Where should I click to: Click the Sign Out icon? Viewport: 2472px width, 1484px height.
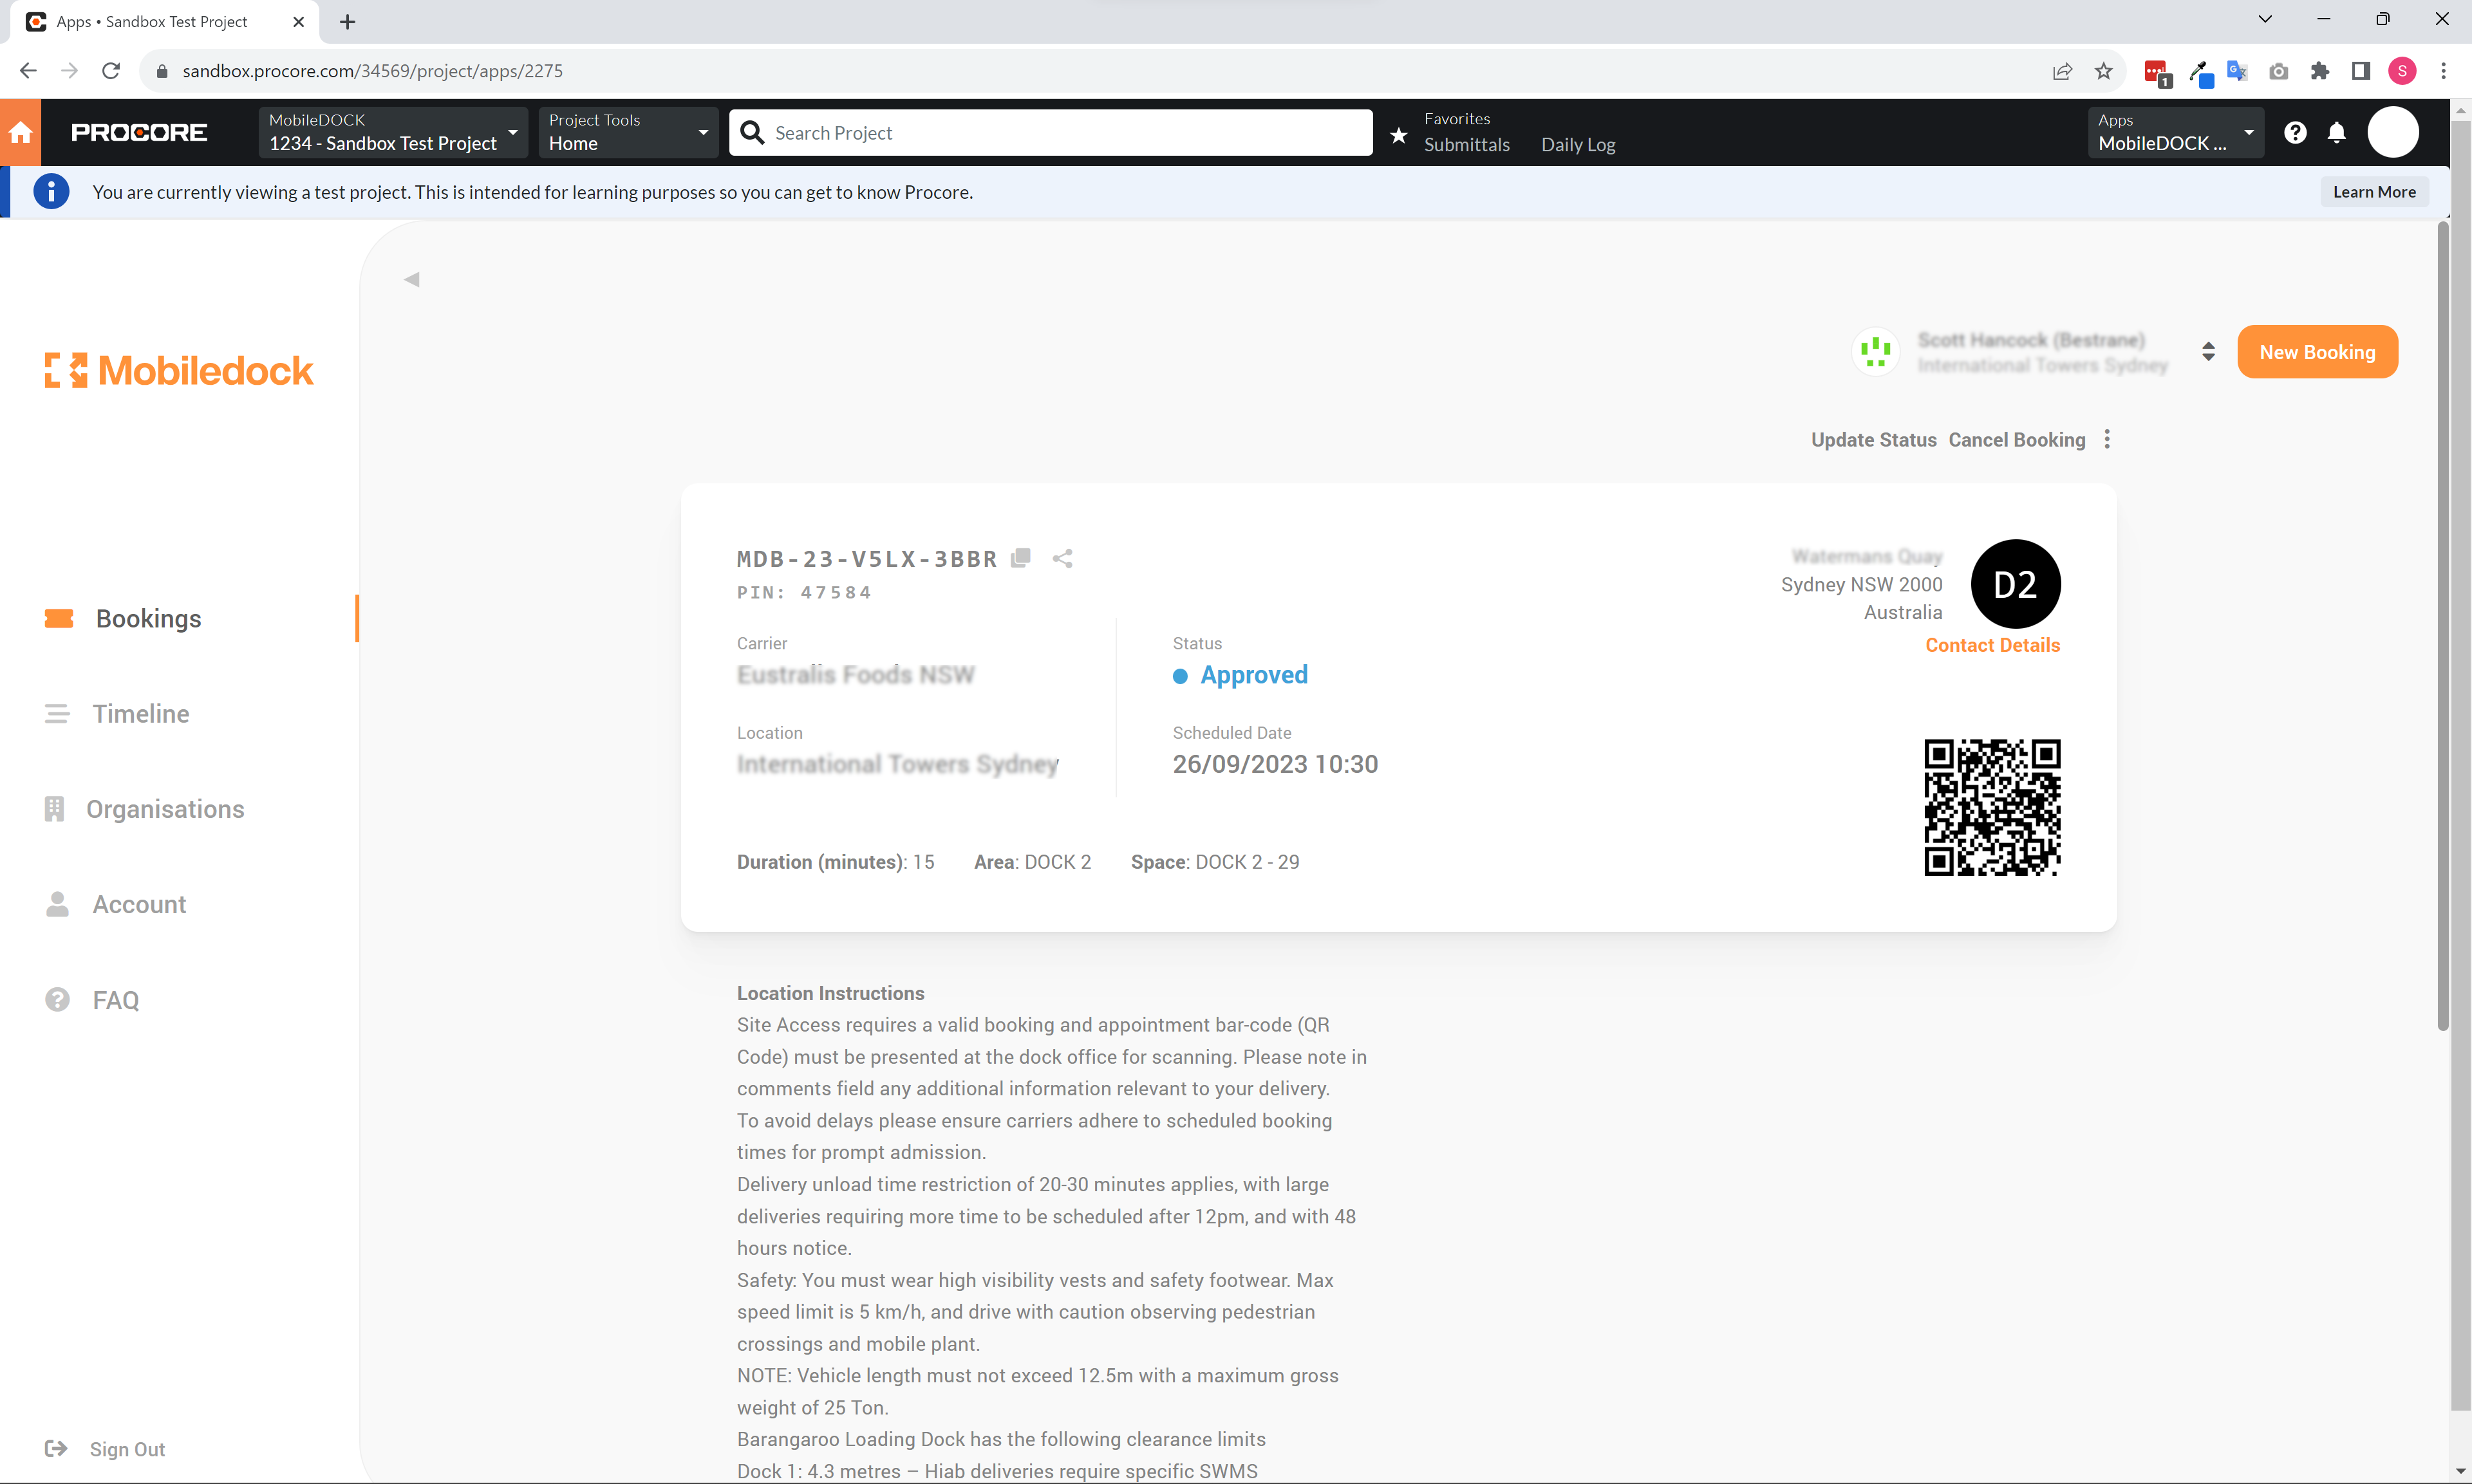(56, 1448)
